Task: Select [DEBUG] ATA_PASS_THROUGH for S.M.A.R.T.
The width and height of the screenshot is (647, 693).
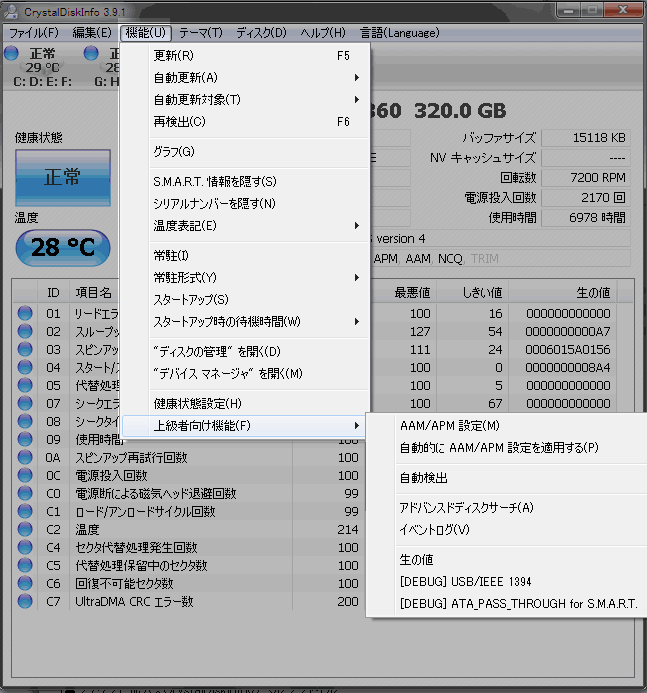Action: [x=507, y=604]
